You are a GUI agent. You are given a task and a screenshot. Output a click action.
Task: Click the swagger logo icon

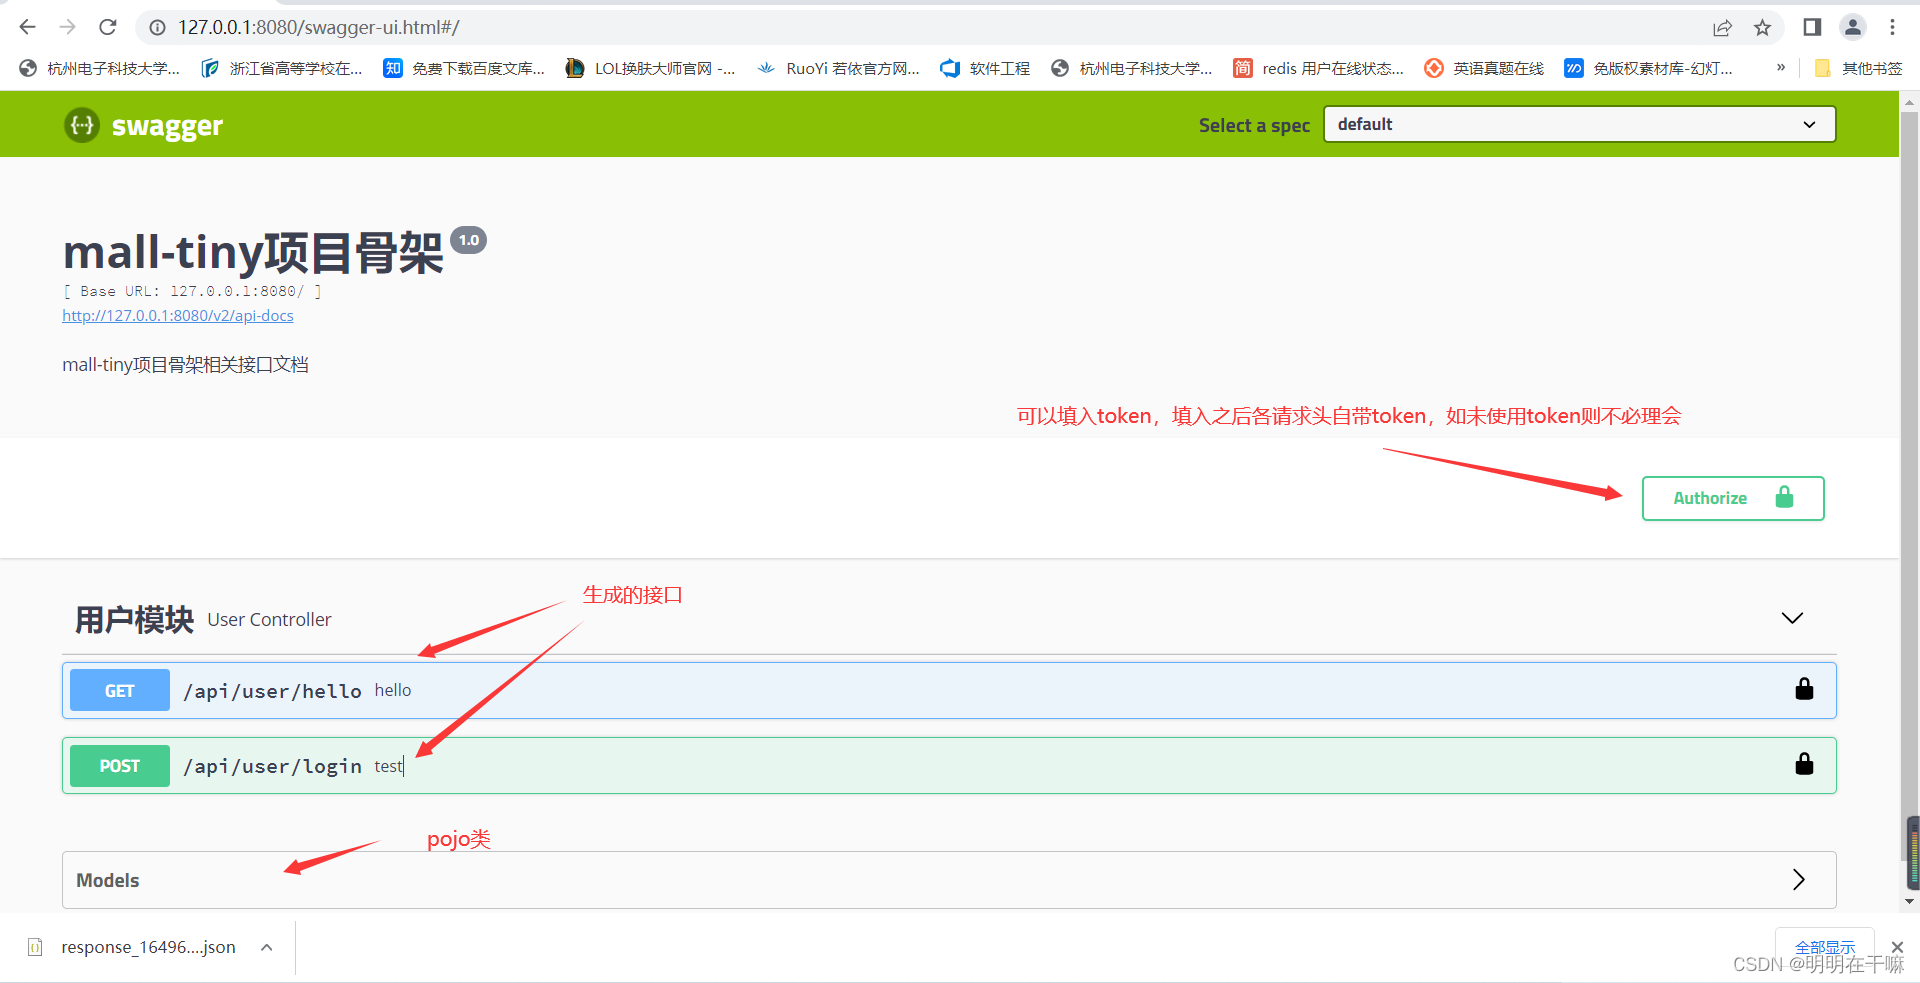(x=82, y=125)
